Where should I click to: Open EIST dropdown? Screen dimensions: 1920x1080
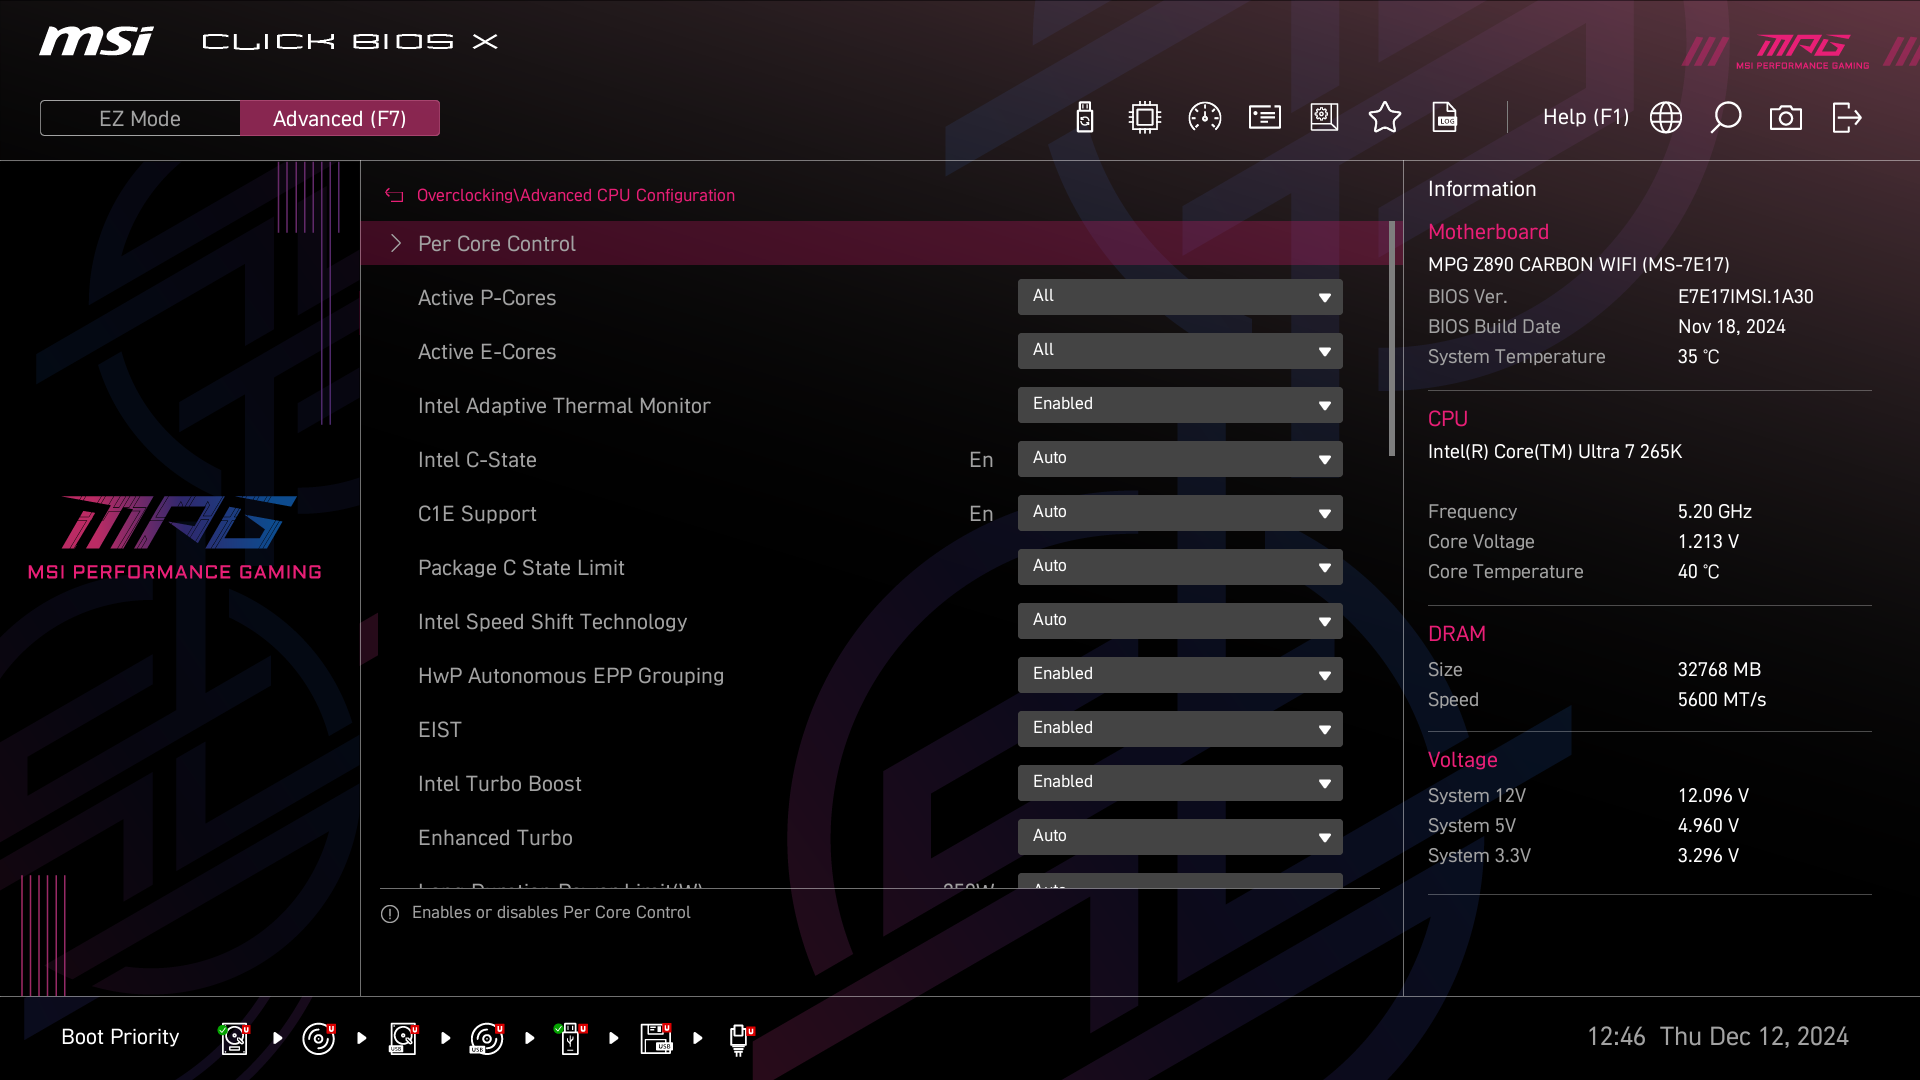[x=1180, y=729]
